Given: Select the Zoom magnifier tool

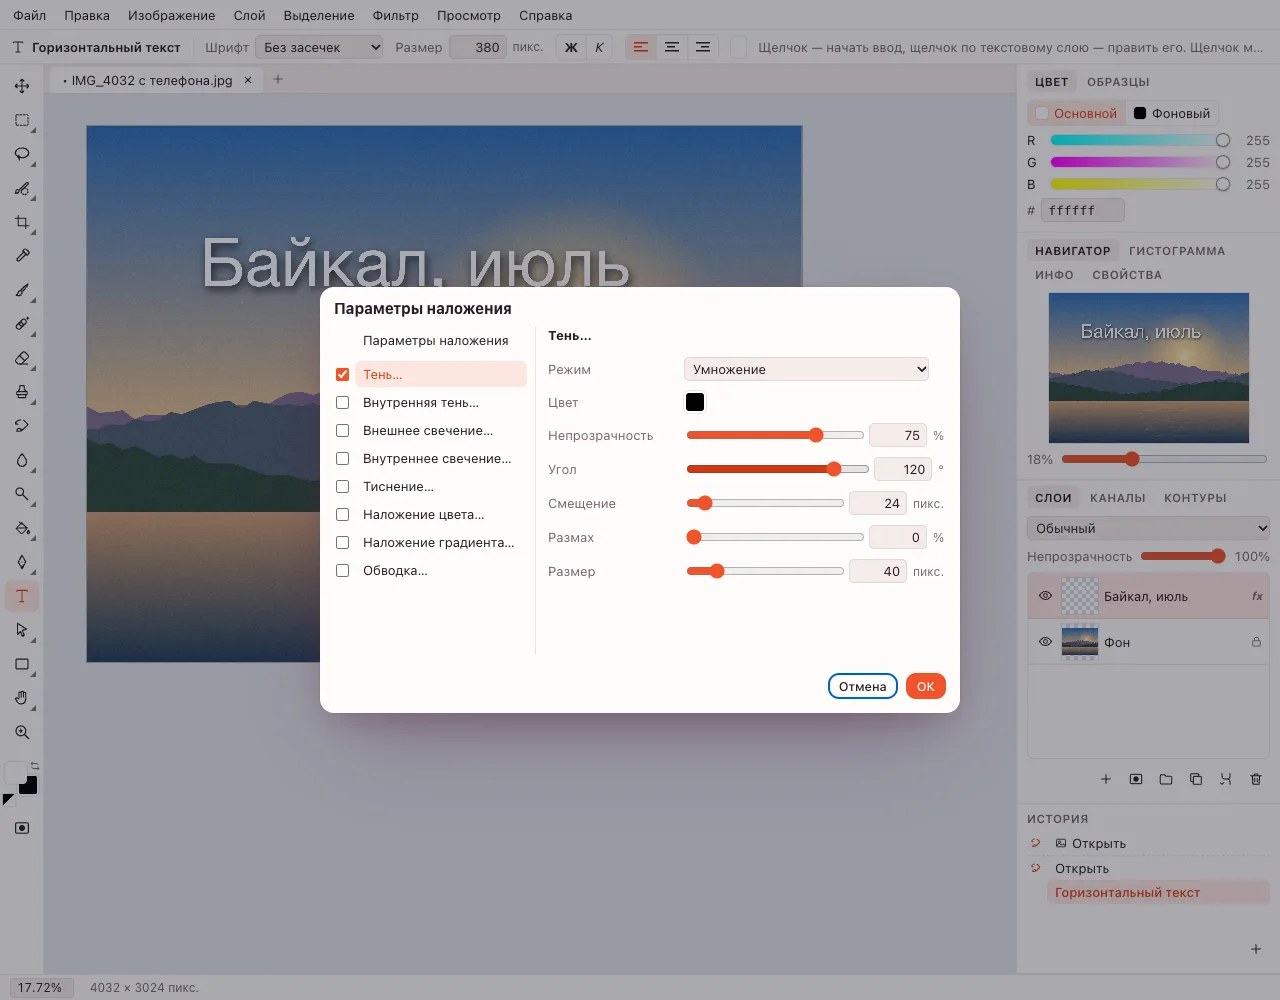Looking at the screenshot, I should (x=22, y=732).
